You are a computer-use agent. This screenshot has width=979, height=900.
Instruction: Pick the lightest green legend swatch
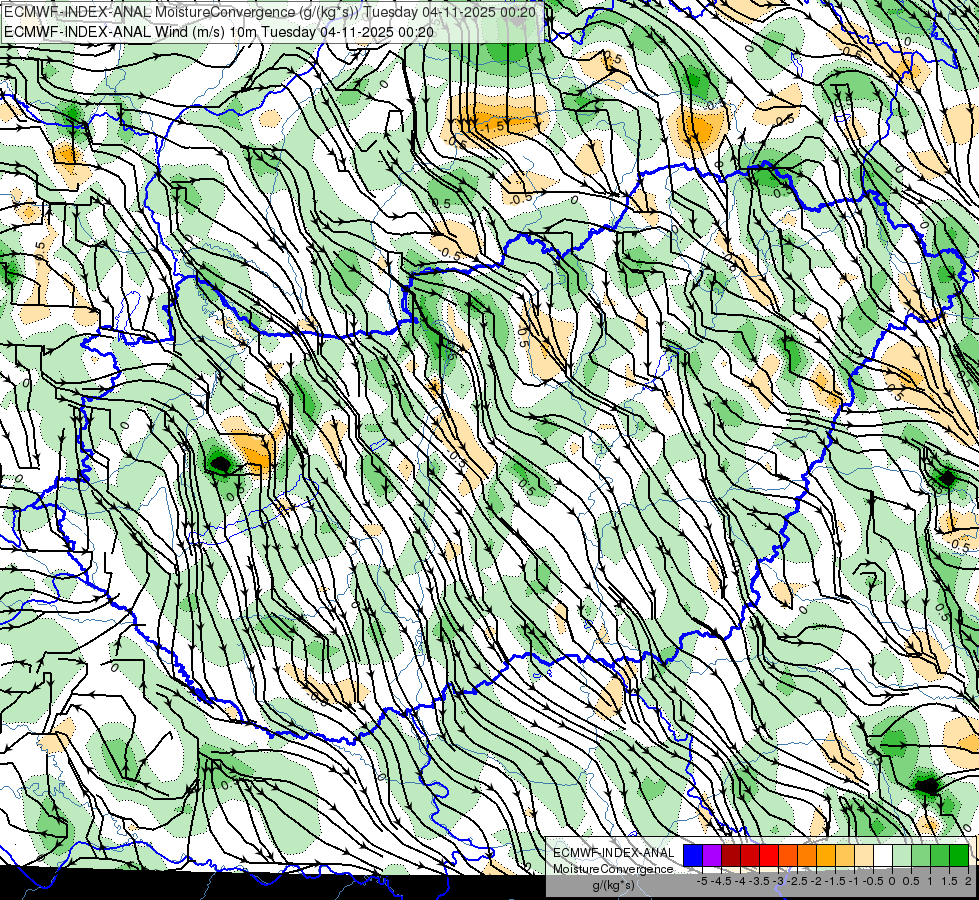click(x=902, y=855)
